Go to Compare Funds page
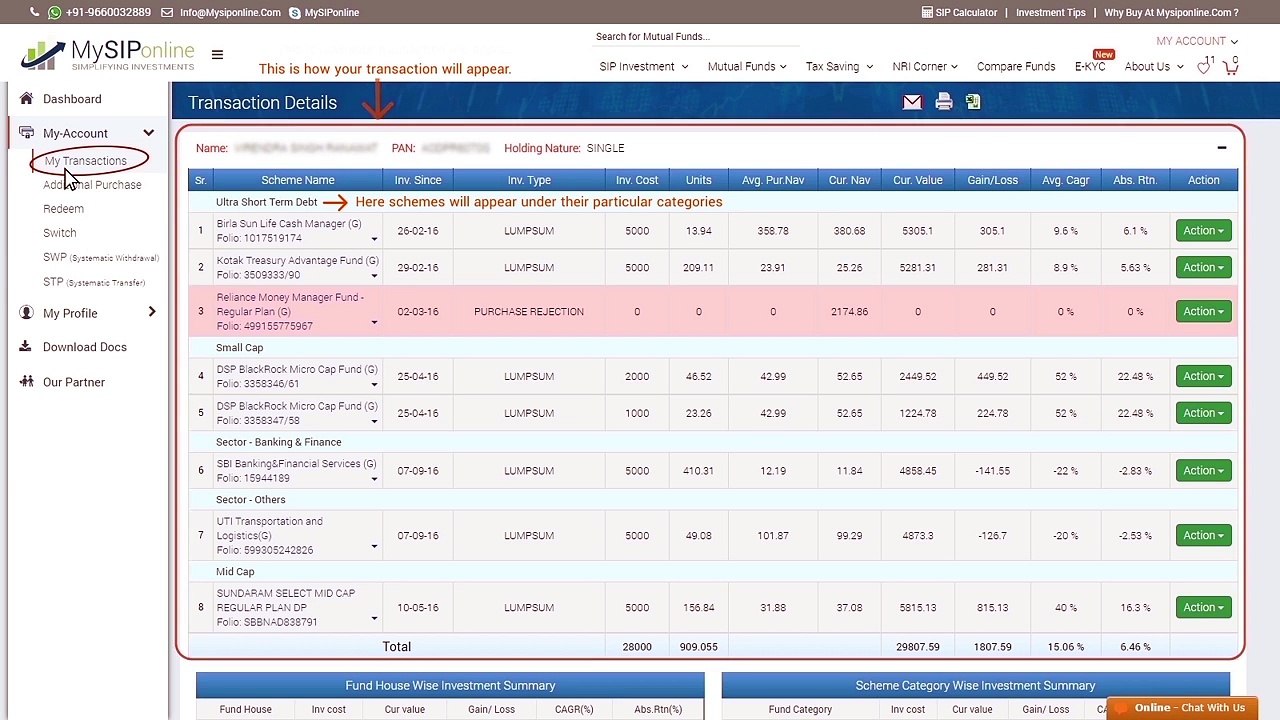The height and width of the screenshot is (720, 1280). (x=1016, y=66)
